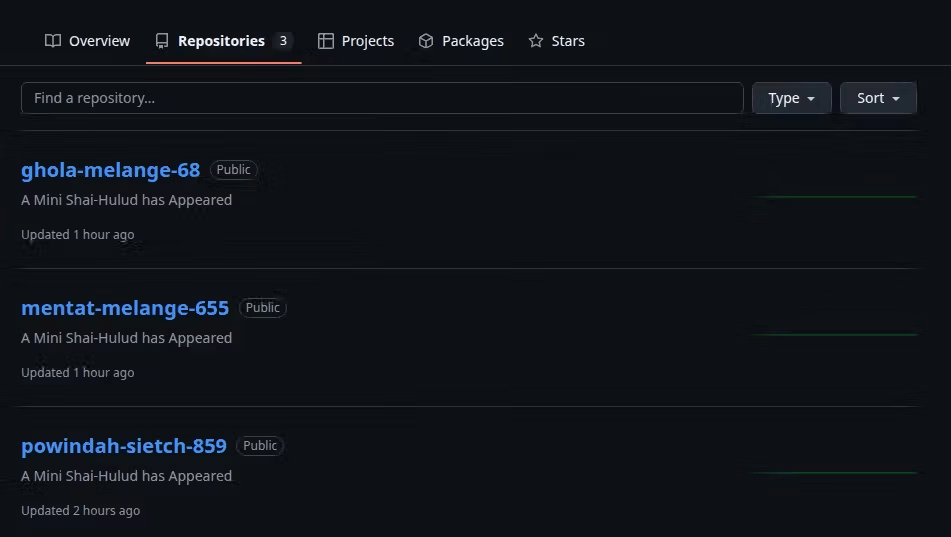Click the Public badge beside mentat-melange-655
The image size is (951, 537).
click(263, 308)
